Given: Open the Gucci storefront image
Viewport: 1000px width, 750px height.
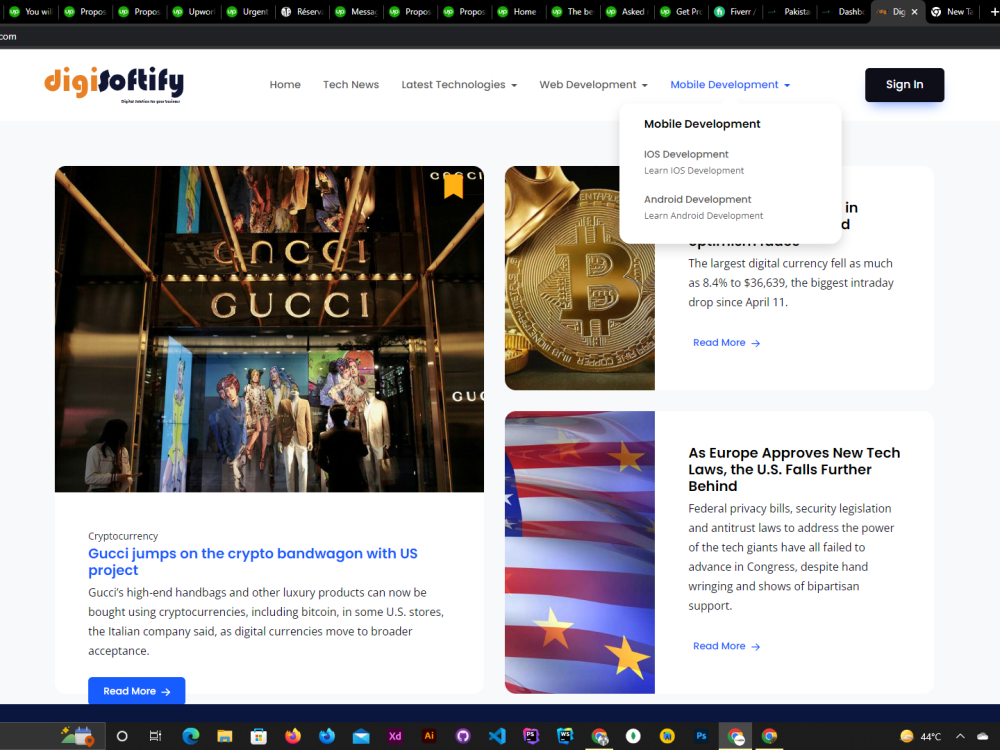Looking at the screenshot, I should click(x=269, y=329).
